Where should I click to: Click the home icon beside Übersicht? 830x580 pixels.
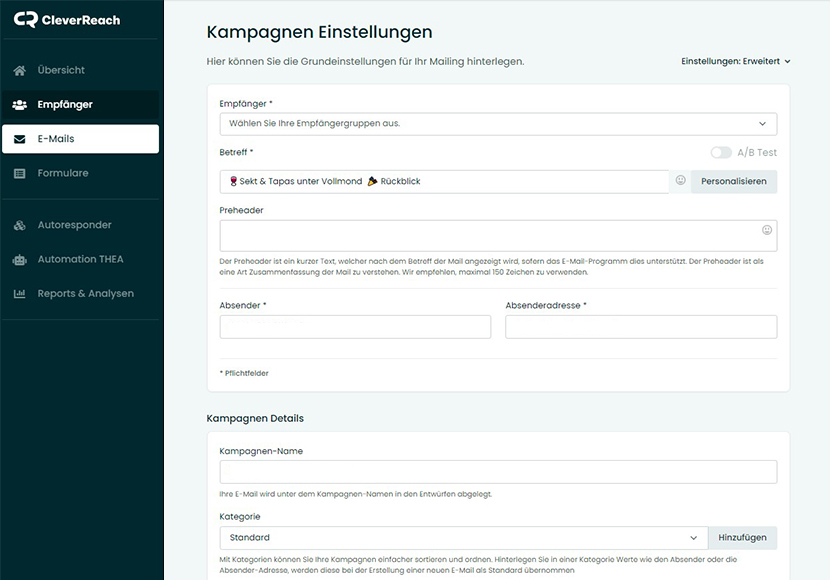pos(20,70)
